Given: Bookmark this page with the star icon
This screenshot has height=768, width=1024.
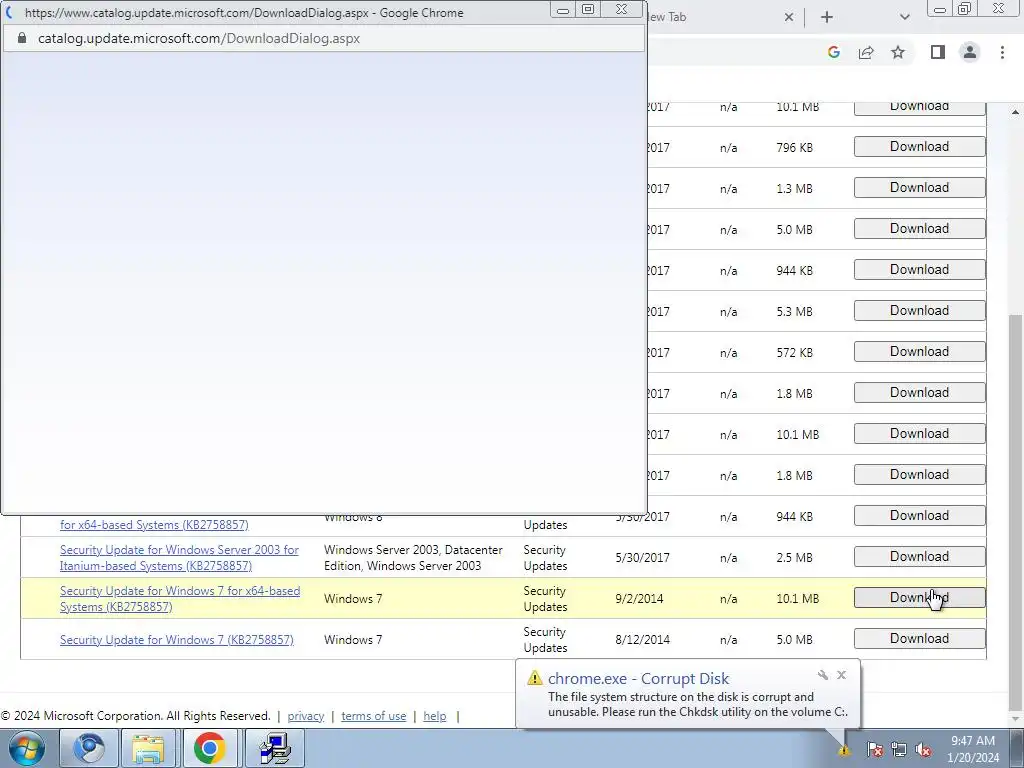Looking at the screenshot, I should click(x=898, y=52).
